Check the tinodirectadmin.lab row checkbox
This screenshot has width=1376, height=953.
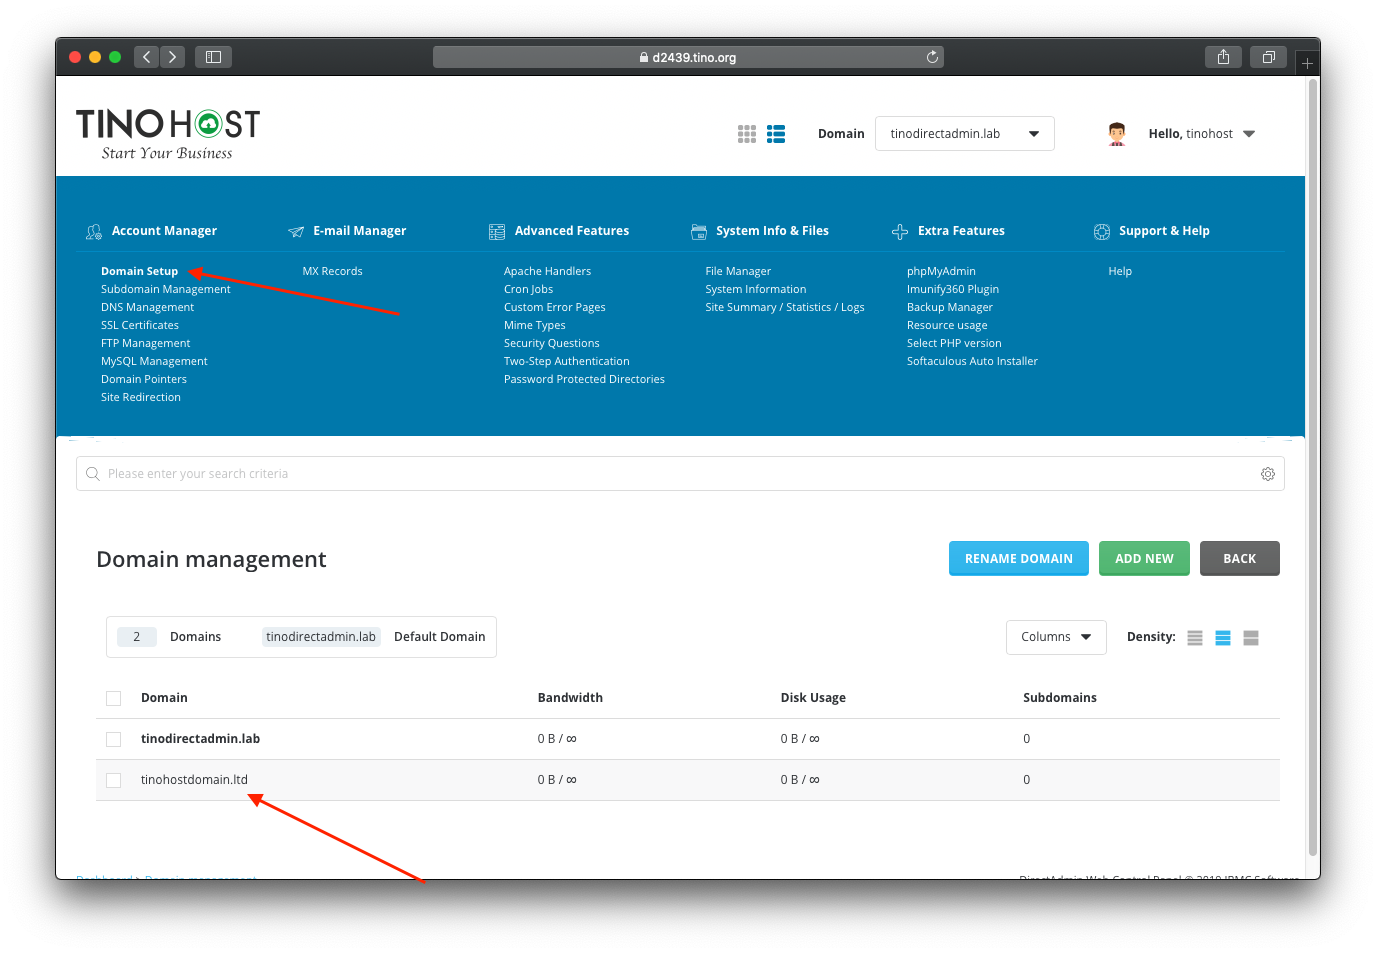(114, 739)
